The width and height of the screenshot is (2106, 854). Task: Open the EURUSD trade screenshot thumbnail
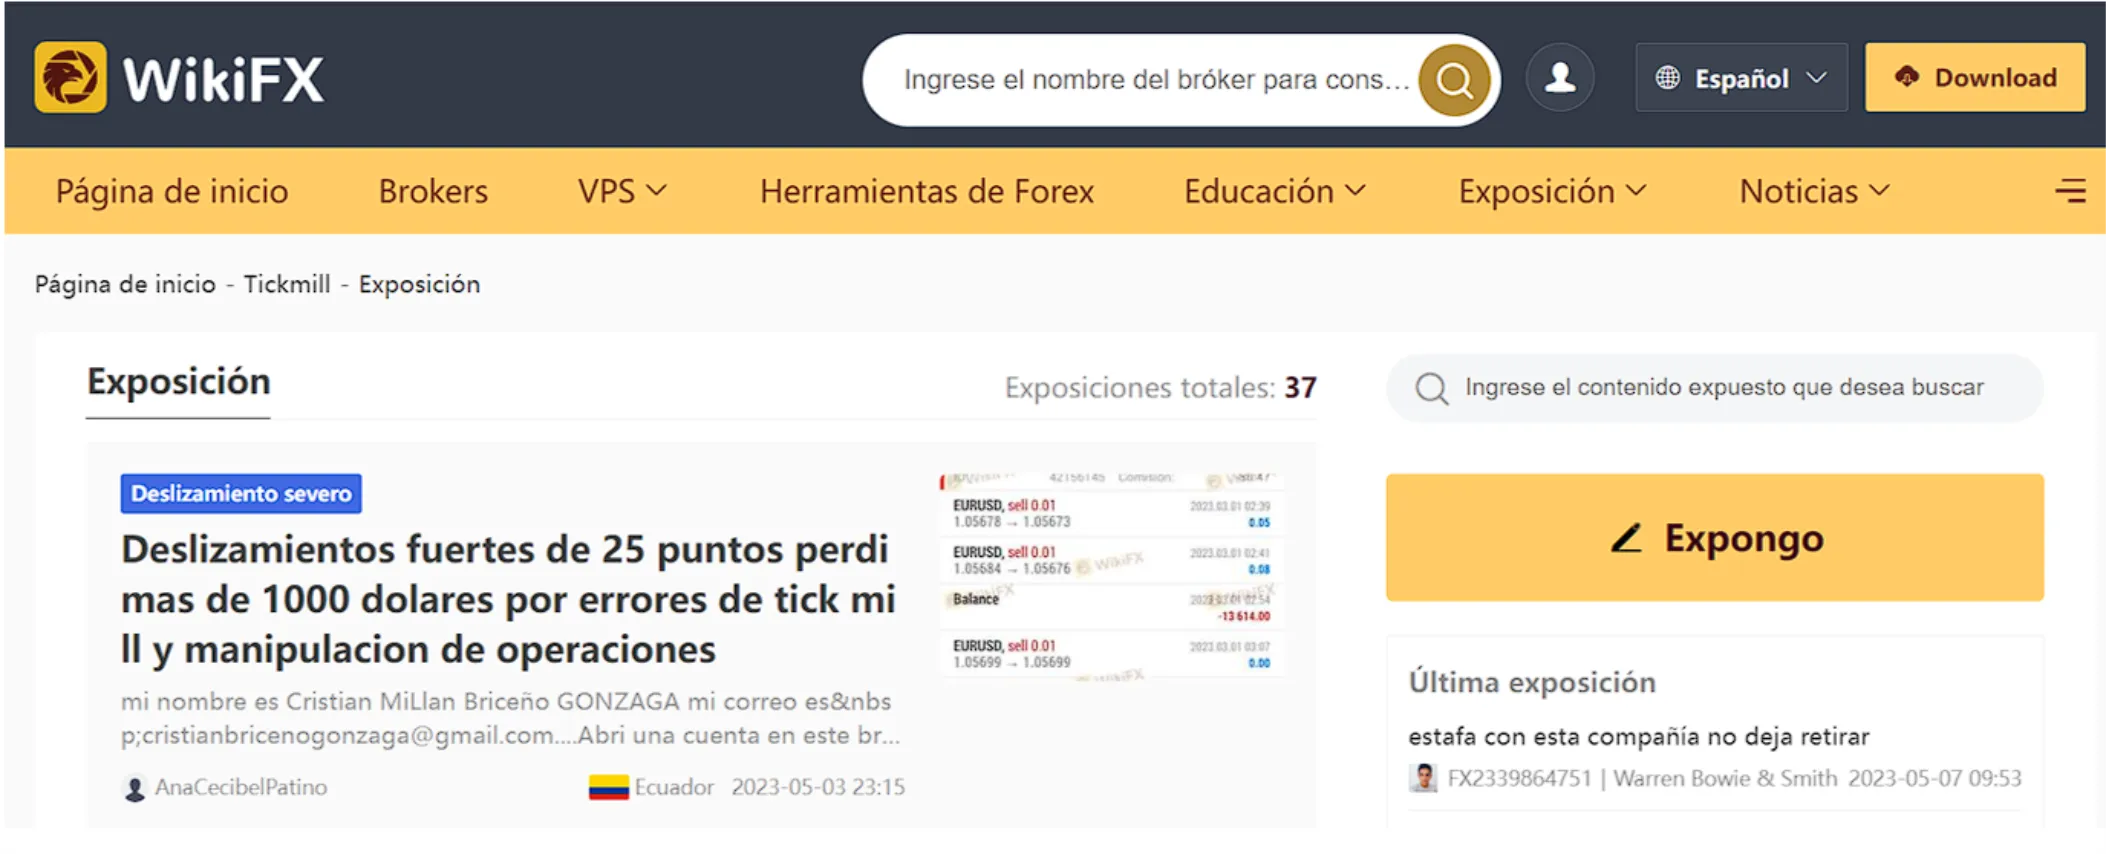tap(1111, 577)
